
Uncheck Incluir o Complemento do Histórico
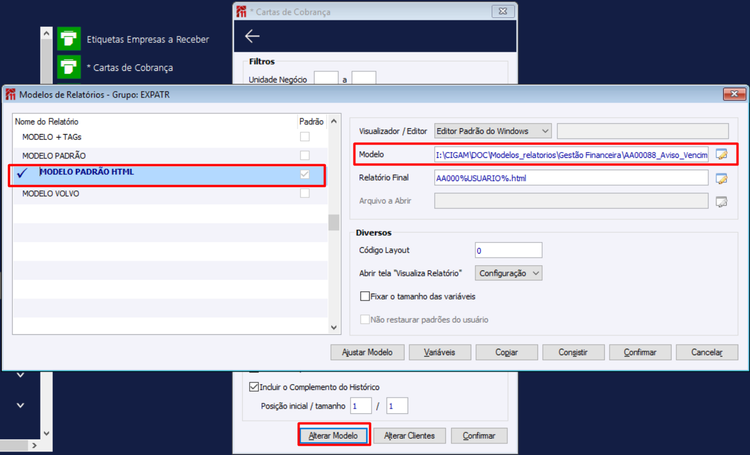click(254, 387)
